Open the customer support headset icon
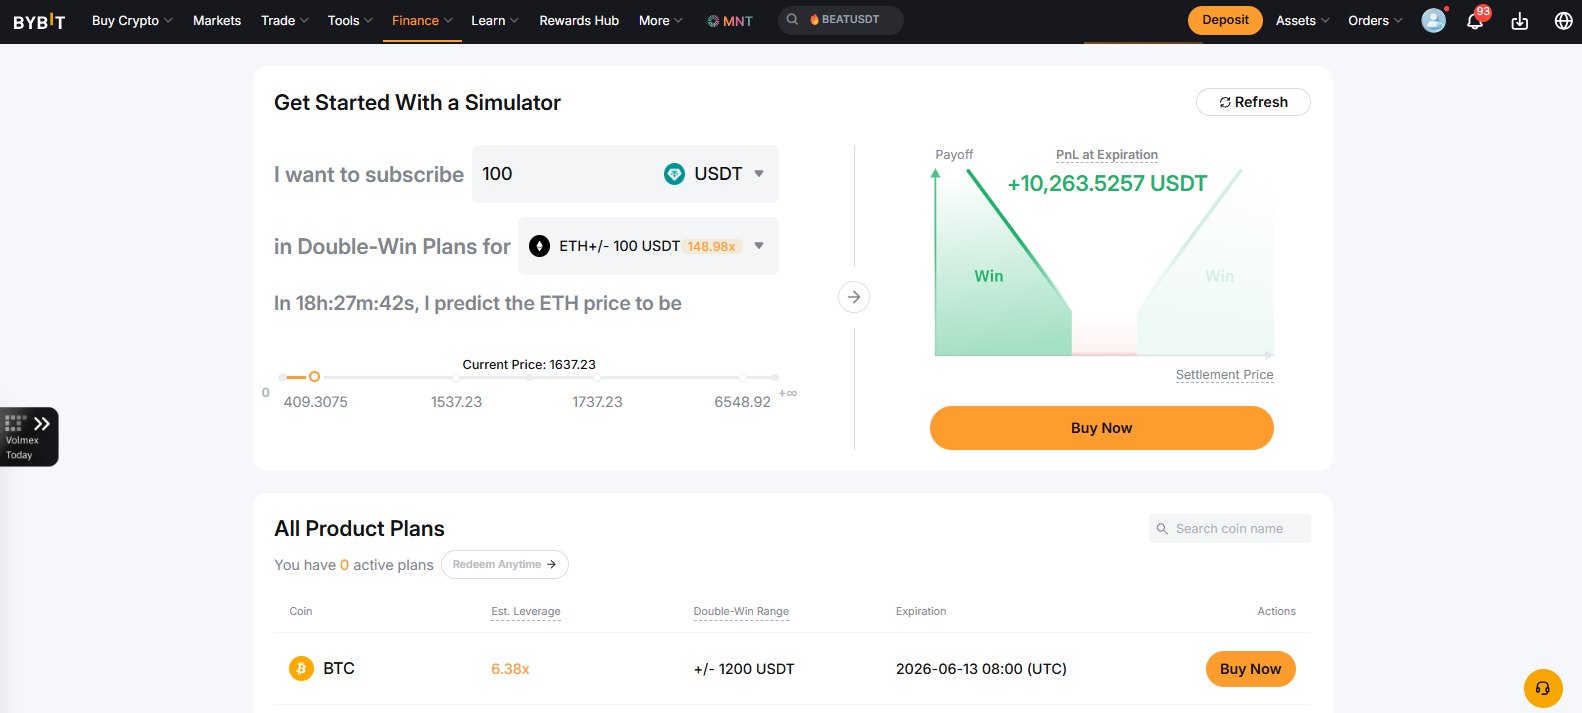The width and height of the screenshot is (1582, 713). click(1542, 688)
